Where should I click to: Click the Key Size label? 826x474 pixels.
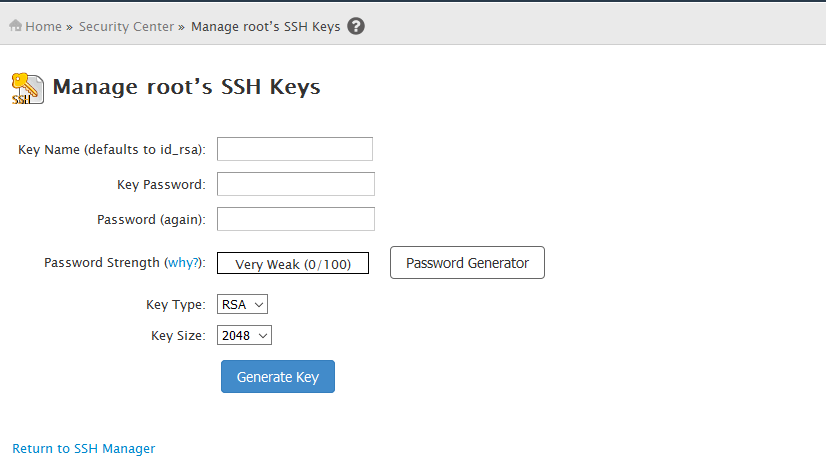(x=178, y=336)
